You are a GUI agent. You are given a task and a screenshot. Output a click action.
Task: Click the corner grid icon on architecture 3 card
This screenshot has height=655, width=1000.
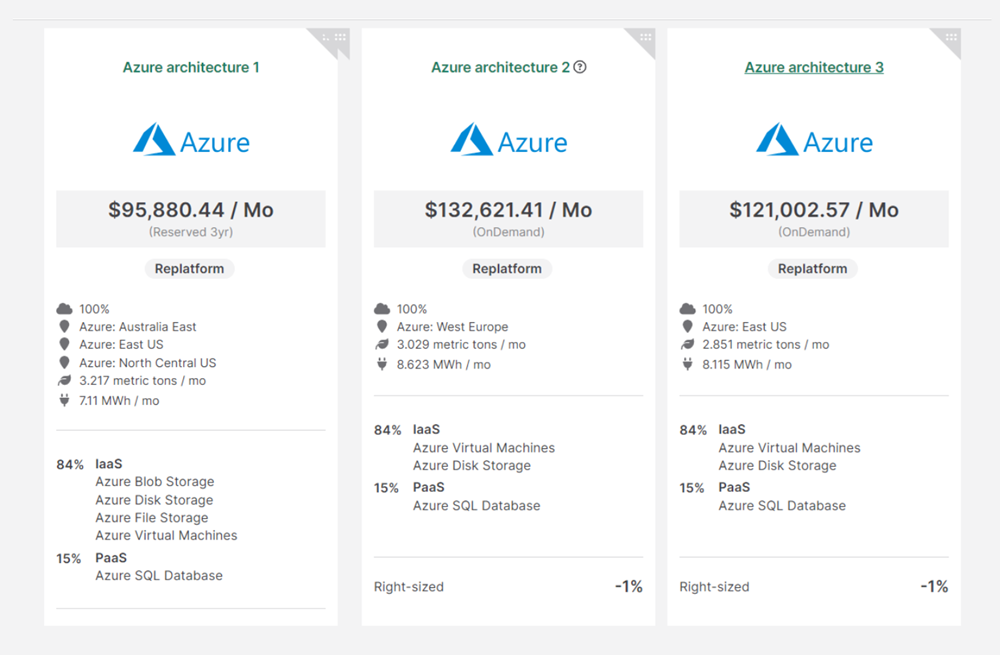(951, 37)
